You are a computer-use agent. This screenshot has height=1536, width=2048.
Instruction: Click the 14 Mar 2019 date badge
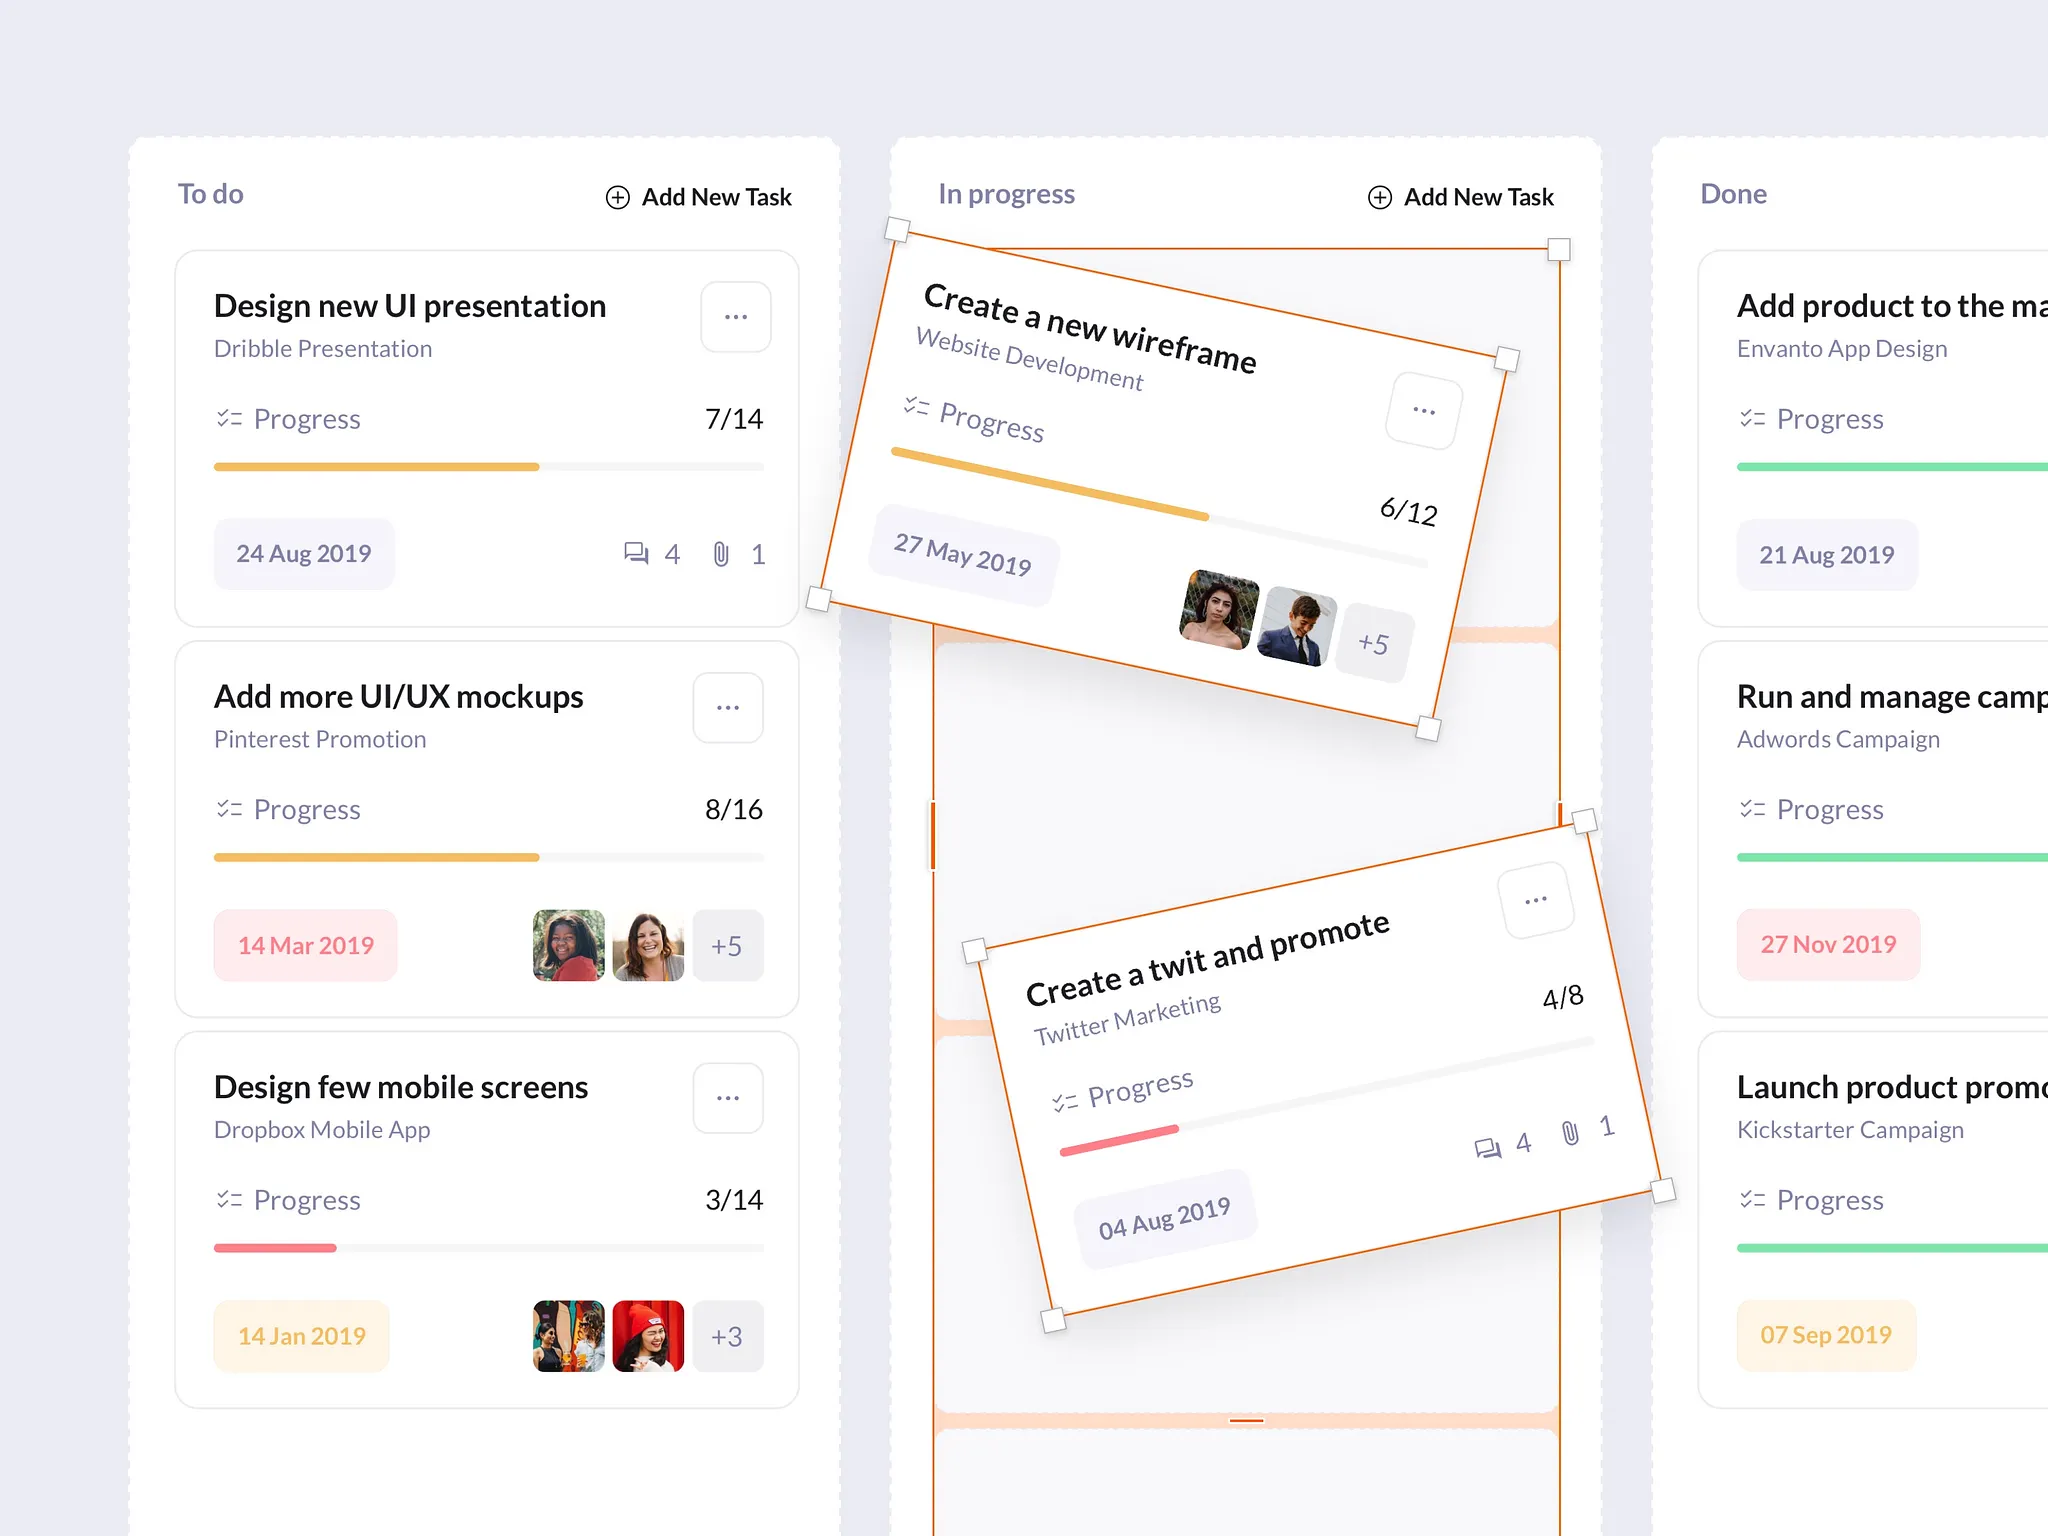[306, 945]
